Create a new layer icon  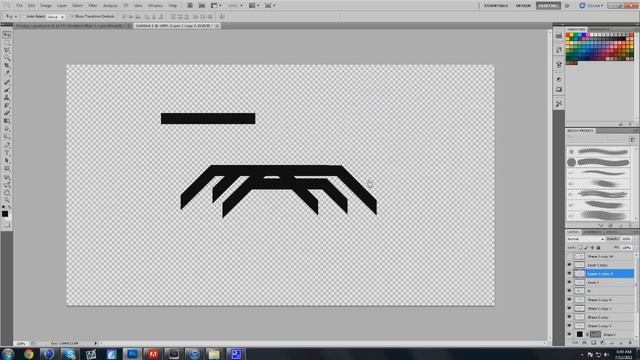(x=621, y=343)
